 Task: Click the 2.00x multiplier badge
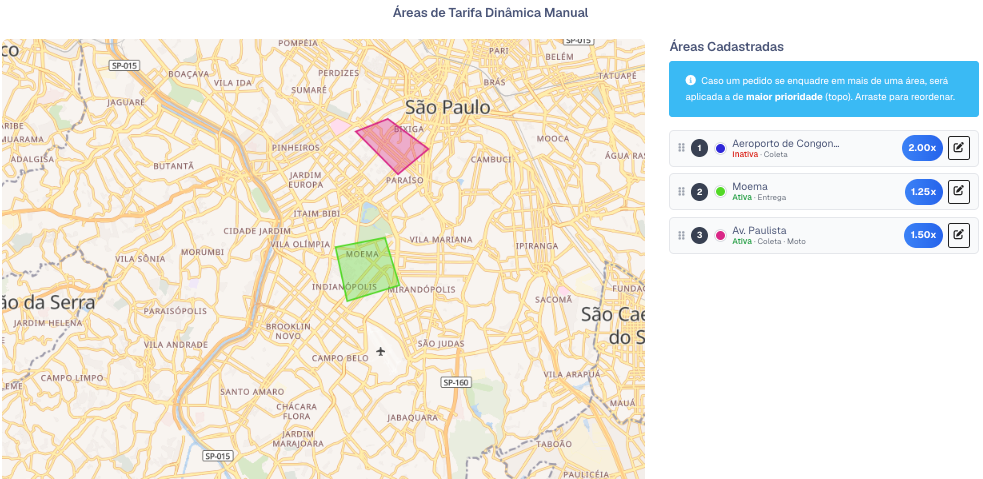(x=922, y=148)
